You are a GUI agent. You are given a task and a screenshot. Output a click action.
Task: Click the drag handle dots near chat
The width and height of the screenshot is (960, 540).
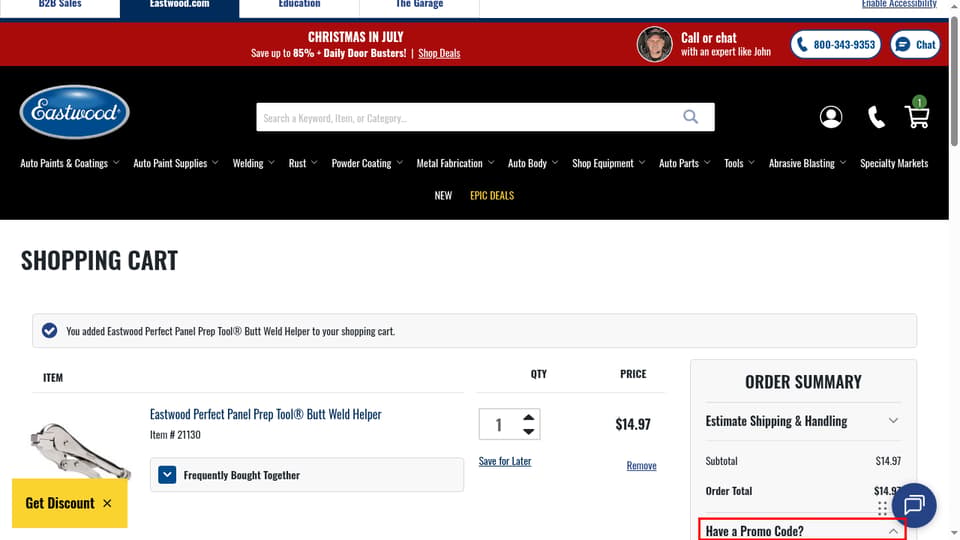pos(882,508)
